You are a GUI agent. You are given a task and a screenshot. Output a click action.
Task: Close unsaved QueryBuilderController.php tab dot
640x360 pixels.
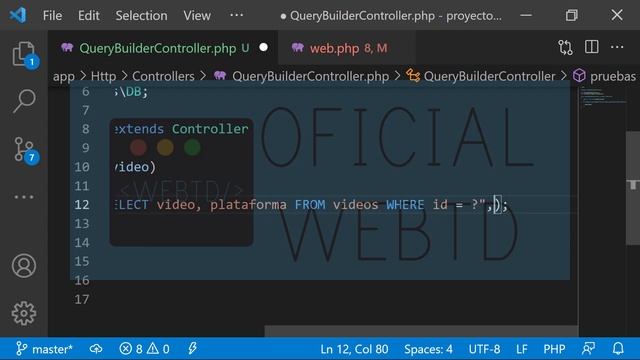coord(264,47)
